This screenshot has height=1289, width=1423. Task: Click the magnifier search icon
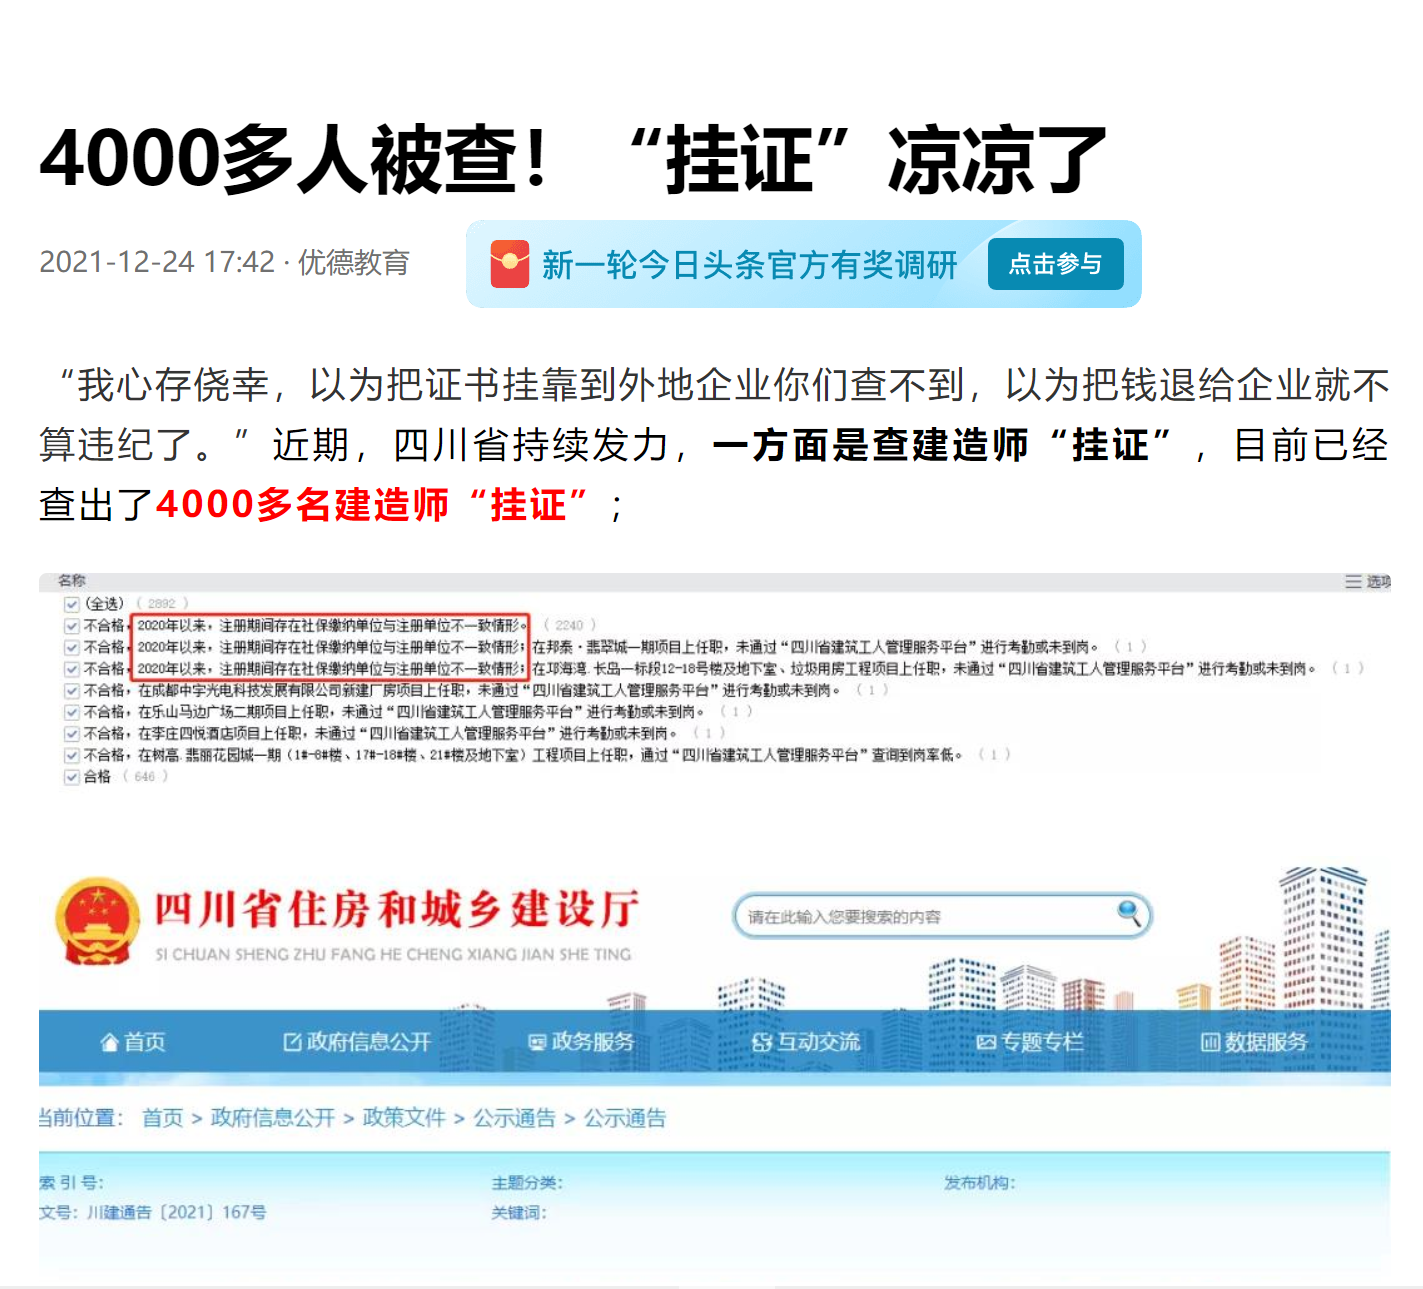pyautogui.click(x=1129, y=912)
